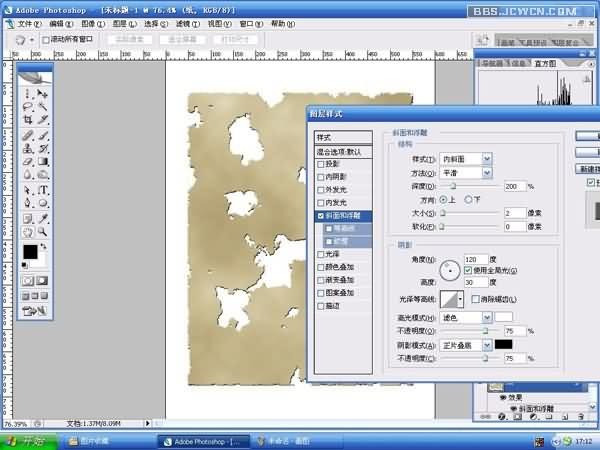The image size is (600, 450).
Task: Click the 角度 (Angle) input field showing 120
Action: (476, 259)
